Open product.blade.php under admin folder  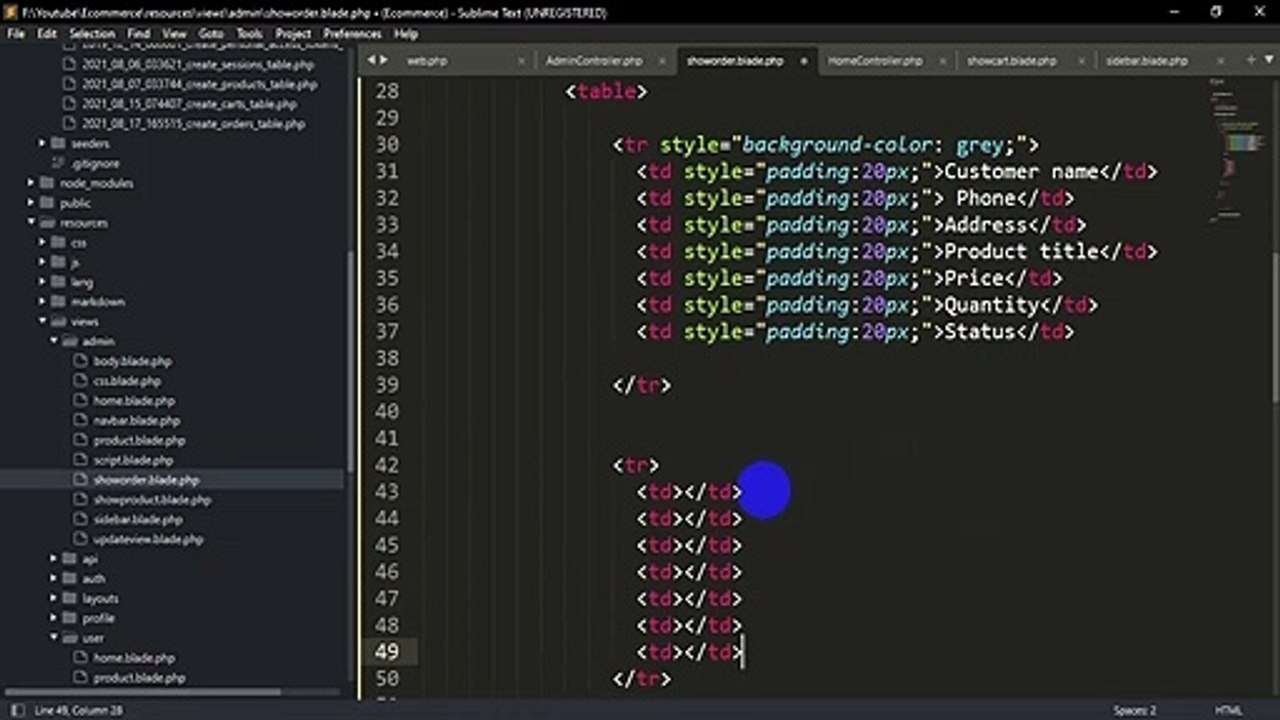(139, 440)
